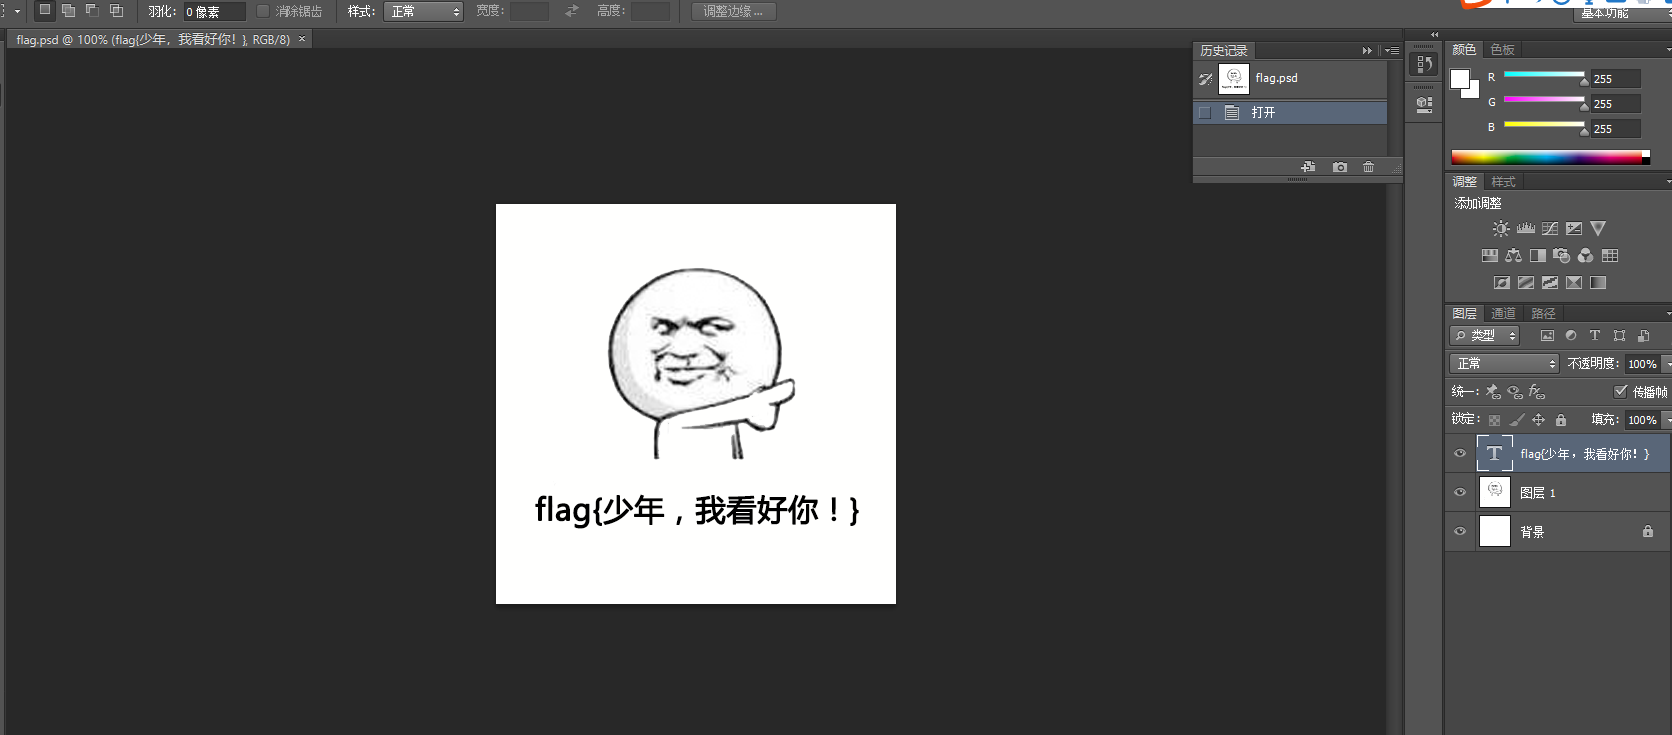Open the 样式 style dropdown

423,12
